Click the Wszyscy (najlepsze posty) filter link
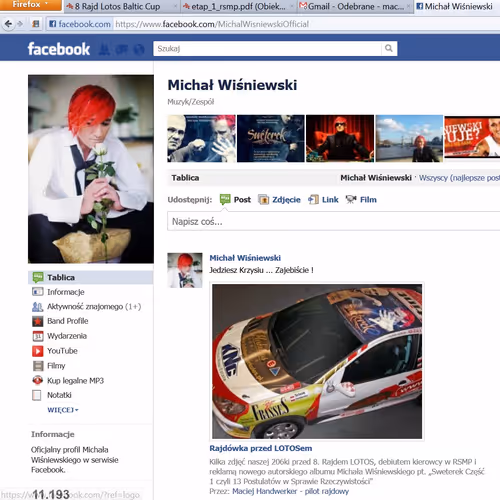500x500 pixels. click(x=459, y=178)
